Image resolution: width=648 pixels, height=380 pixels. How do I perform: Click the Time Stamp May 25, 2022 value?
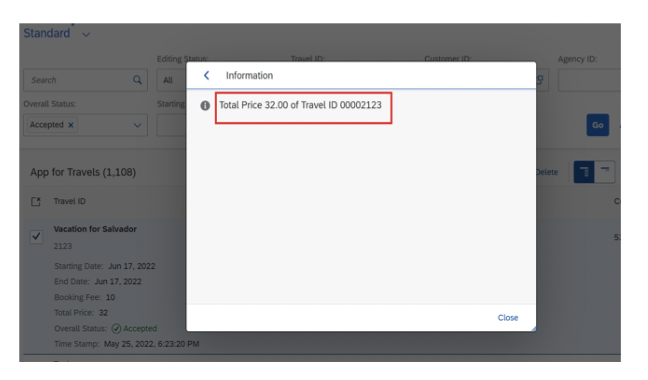[151, 344]
